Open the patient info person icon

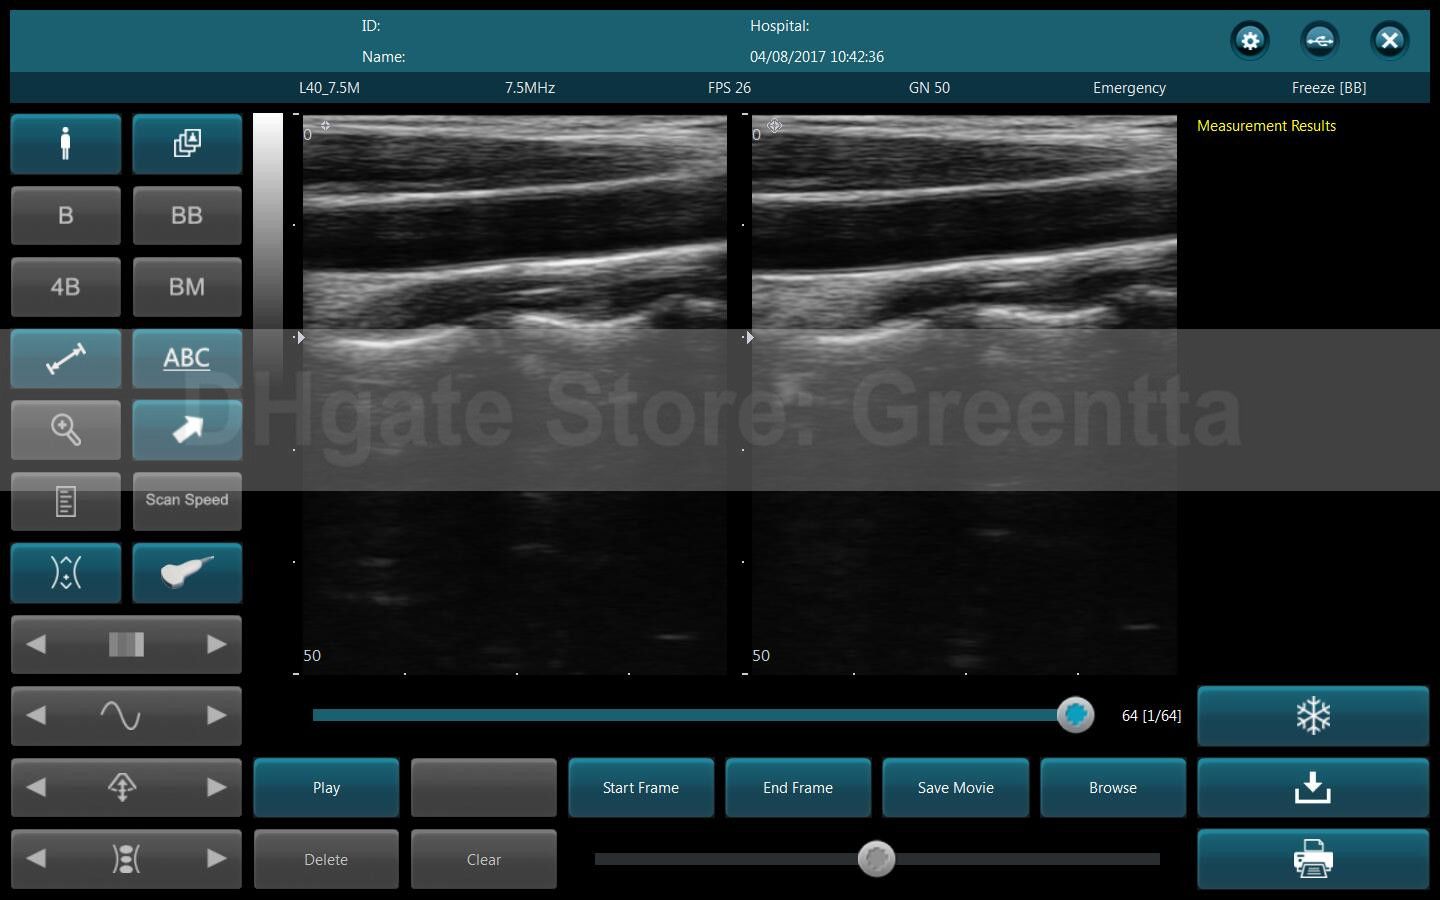tap(66, 144)
